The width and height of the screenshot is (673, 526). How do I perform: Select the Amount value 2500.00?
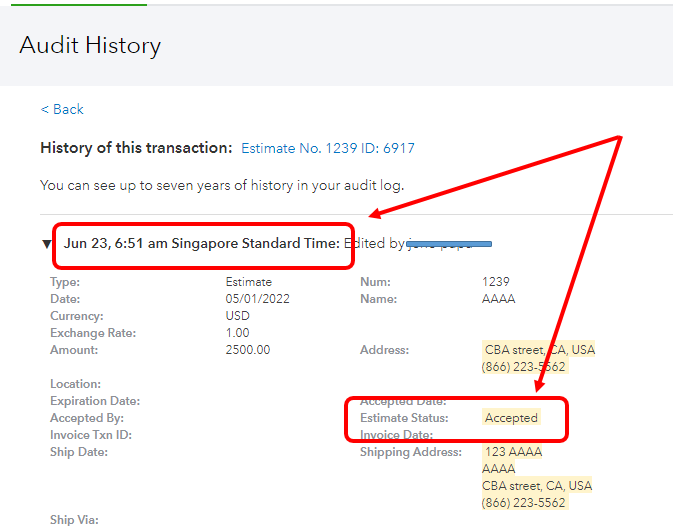click(248, 350)
